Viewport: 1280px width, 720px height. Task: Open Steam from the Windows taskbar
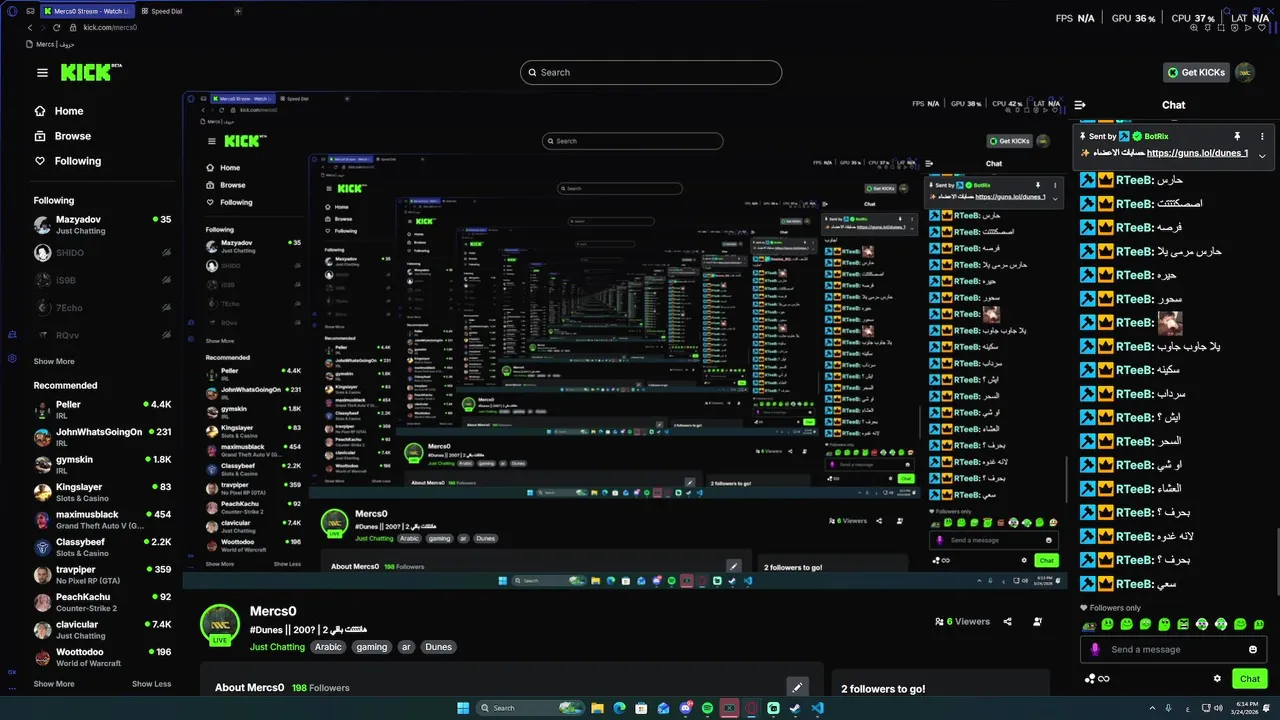(x=795, y=708)
